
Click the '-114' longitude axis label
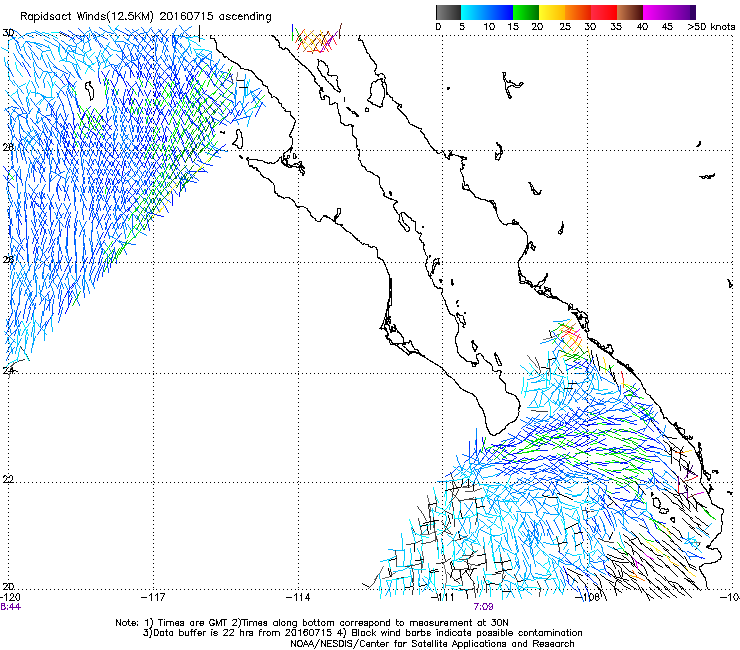click(298, 597)
